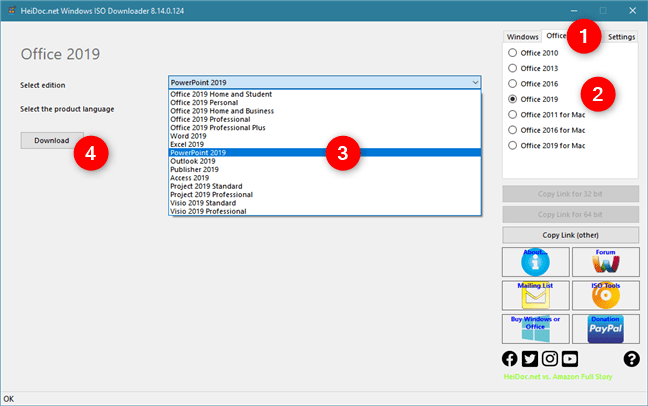
Task: Select Project 2019 Standard entry
Action: 325,186
